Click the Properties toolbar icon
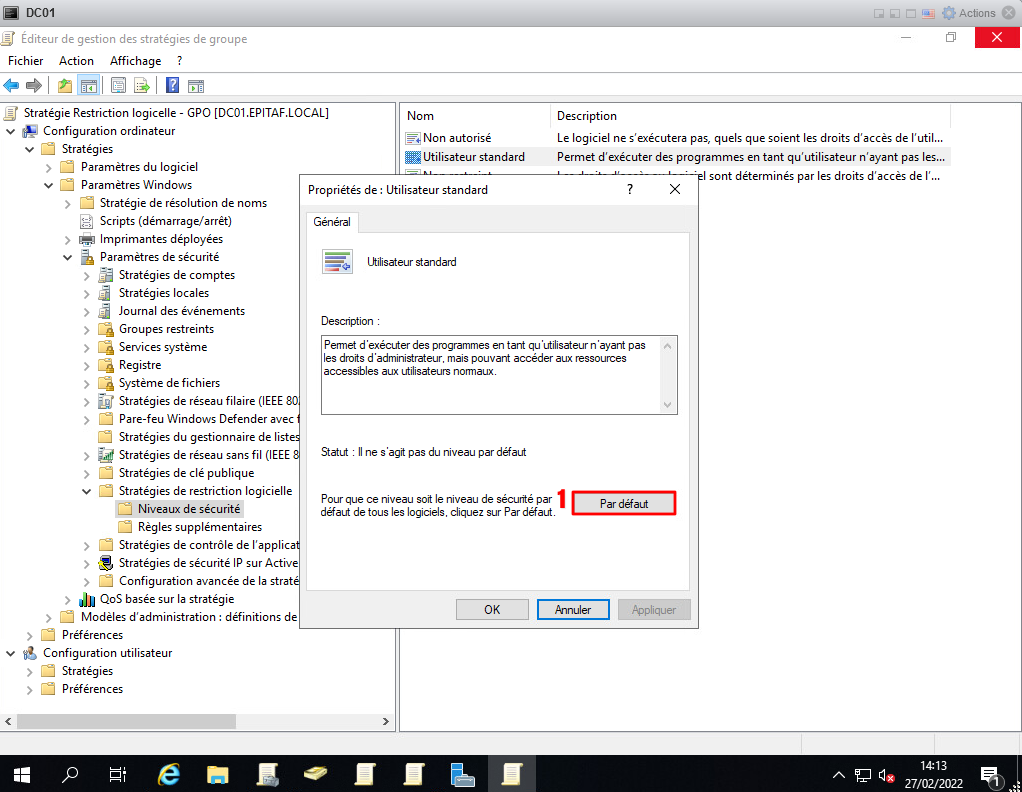This screenshot has height=792, width=1022. (119, 85)
